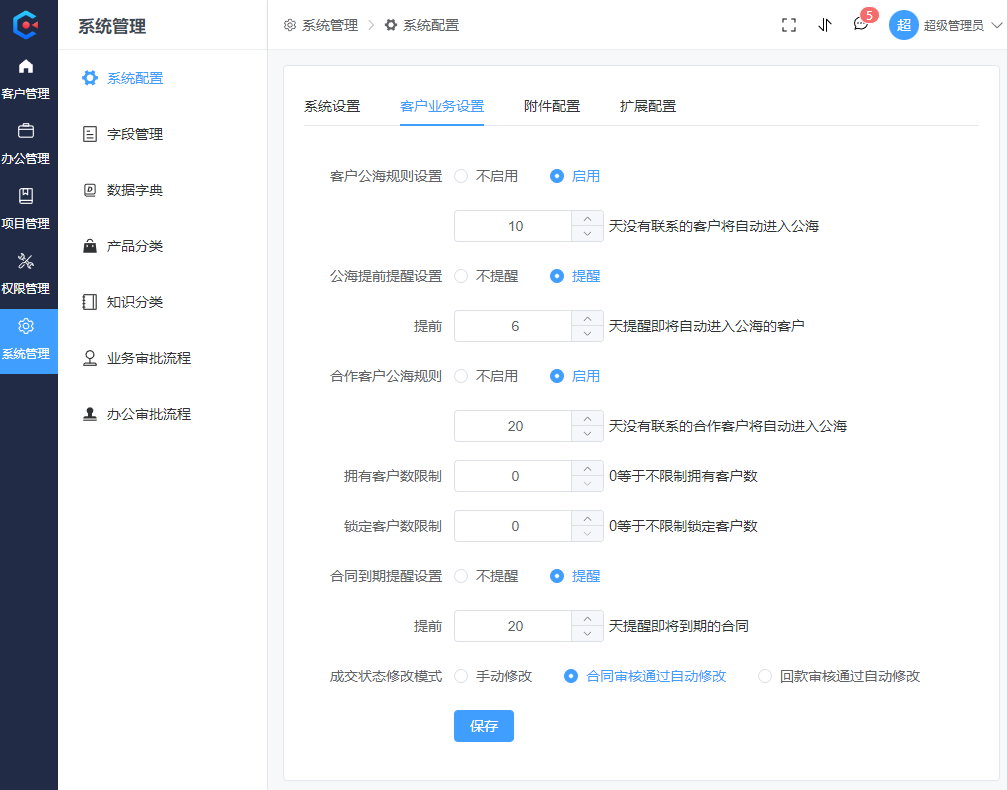Open 客户管理 home icon in sidebar

tap(26, 67)
